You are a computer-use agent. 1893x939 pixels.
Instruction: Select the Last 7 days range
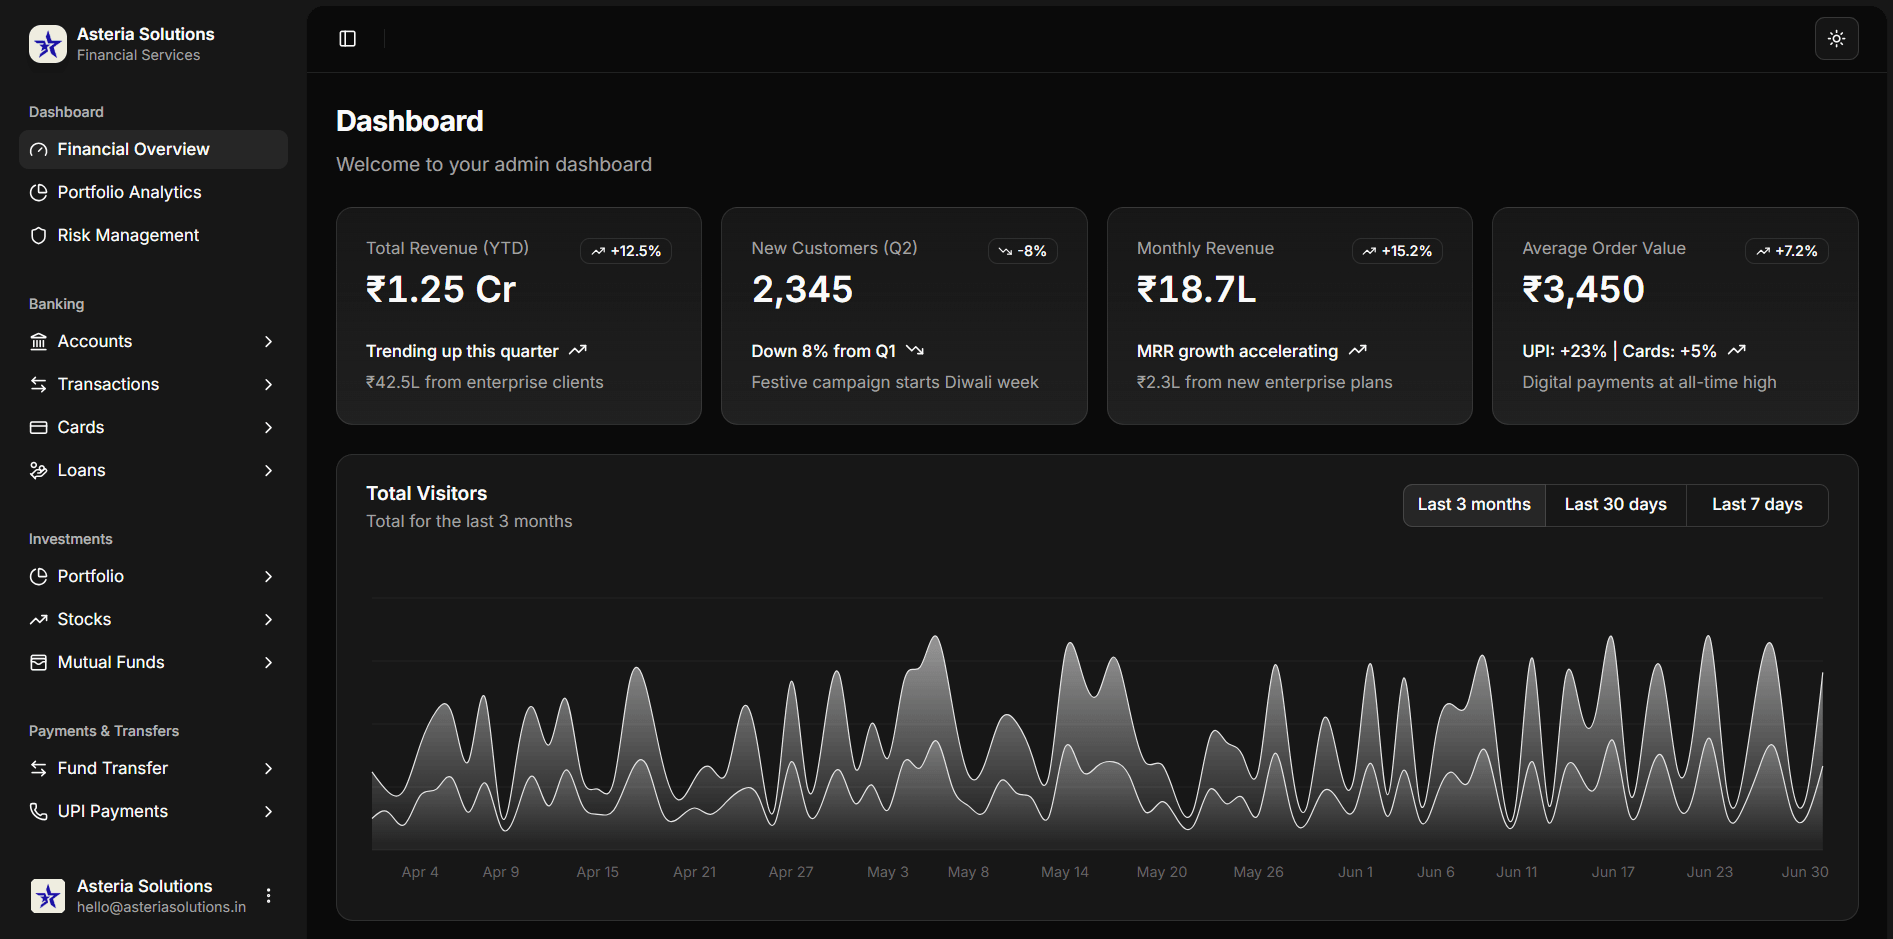(x=1757, y=505)
